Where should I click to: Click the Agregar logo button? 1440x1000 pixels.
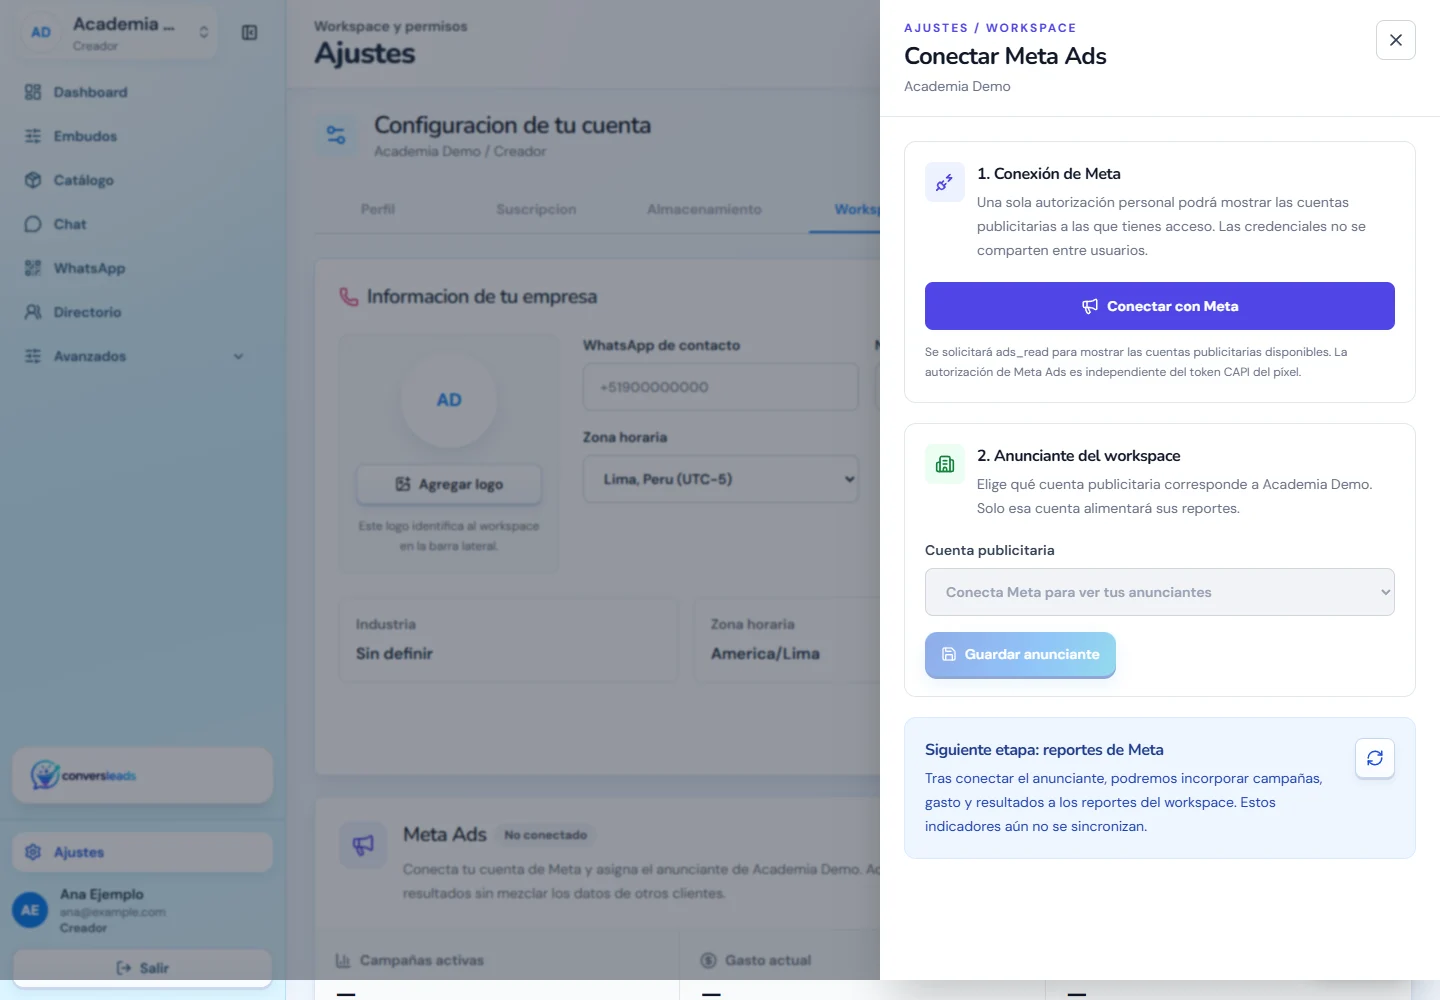point(449,484)
